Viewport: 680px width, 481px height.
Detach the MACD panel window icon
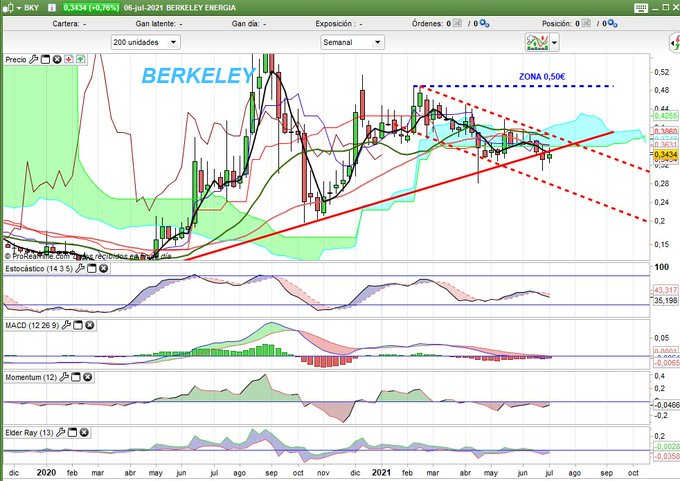[x=78, y=325]
